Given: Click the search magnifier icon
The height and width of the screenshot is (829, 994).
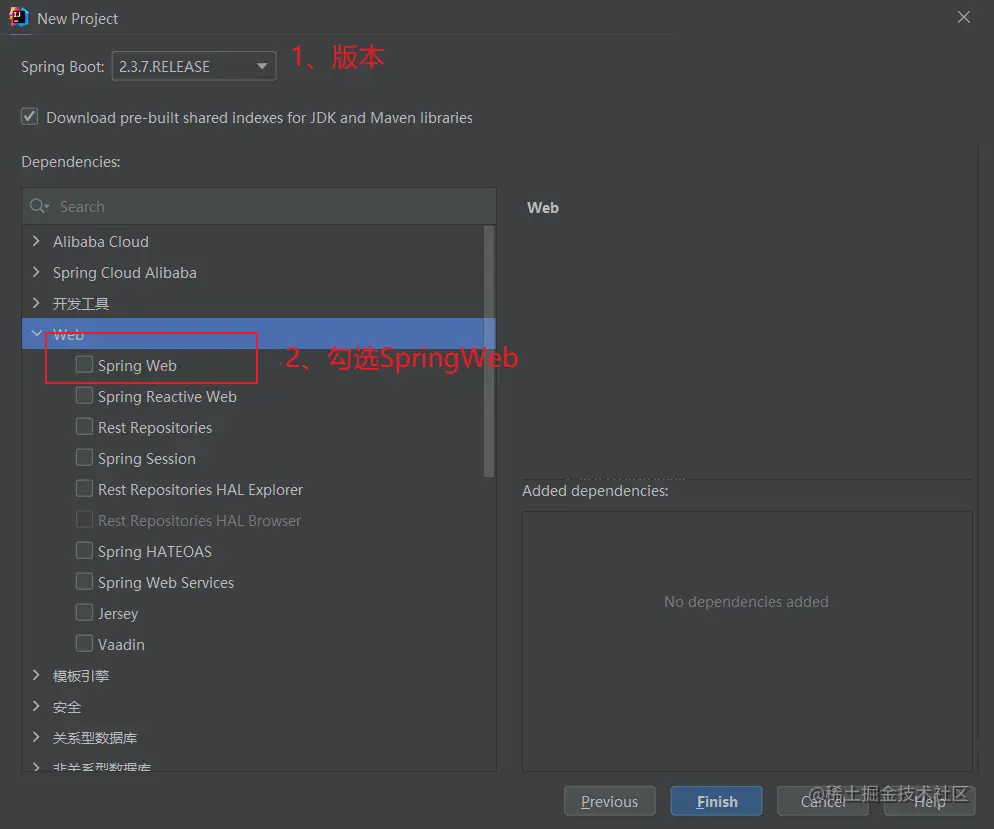Looking at the screenshot, I should pyautogui.click(x=39, y=206).
